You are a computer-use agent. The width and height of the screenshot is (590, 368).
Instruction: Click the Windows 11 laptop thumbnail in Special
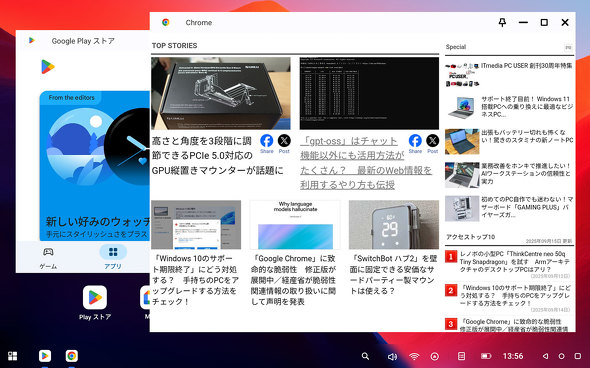(462, 108)
